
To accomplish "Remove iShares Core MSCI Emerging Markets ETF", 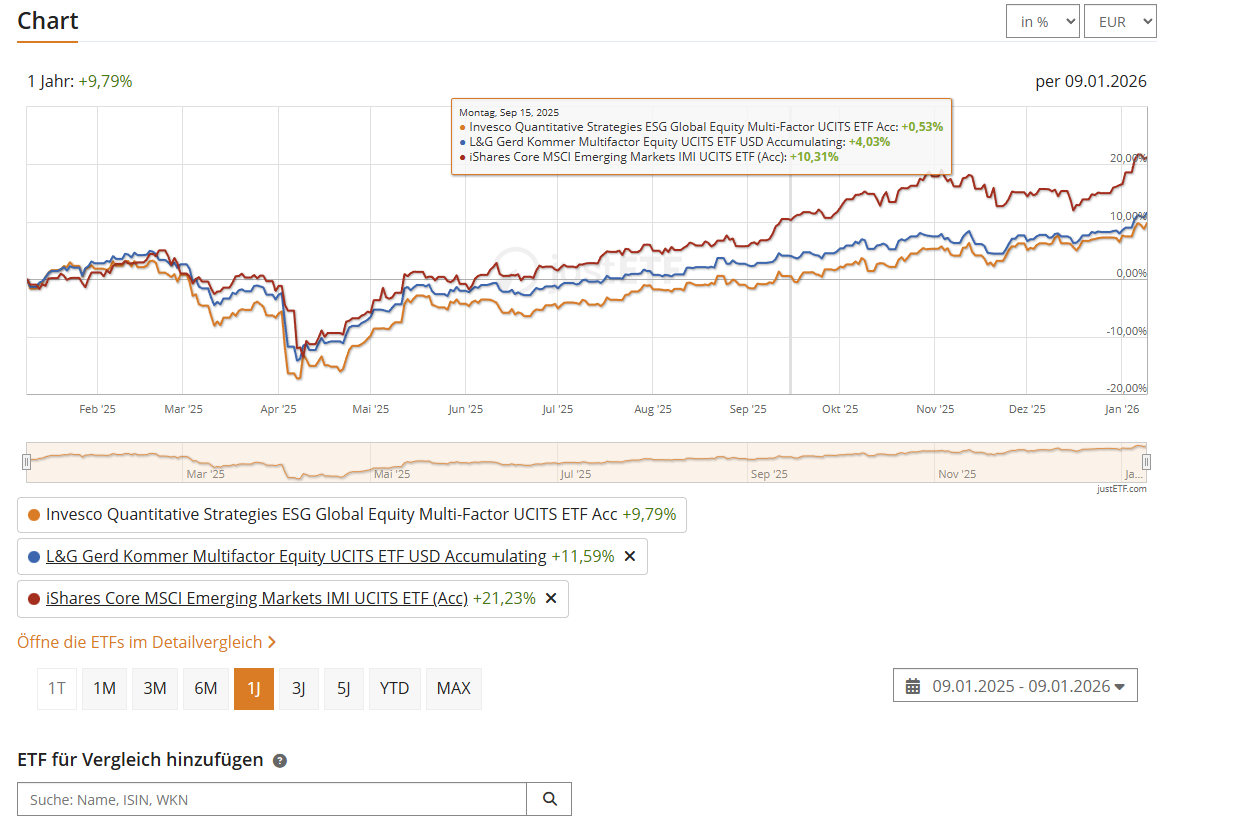I will click(551, 598).
